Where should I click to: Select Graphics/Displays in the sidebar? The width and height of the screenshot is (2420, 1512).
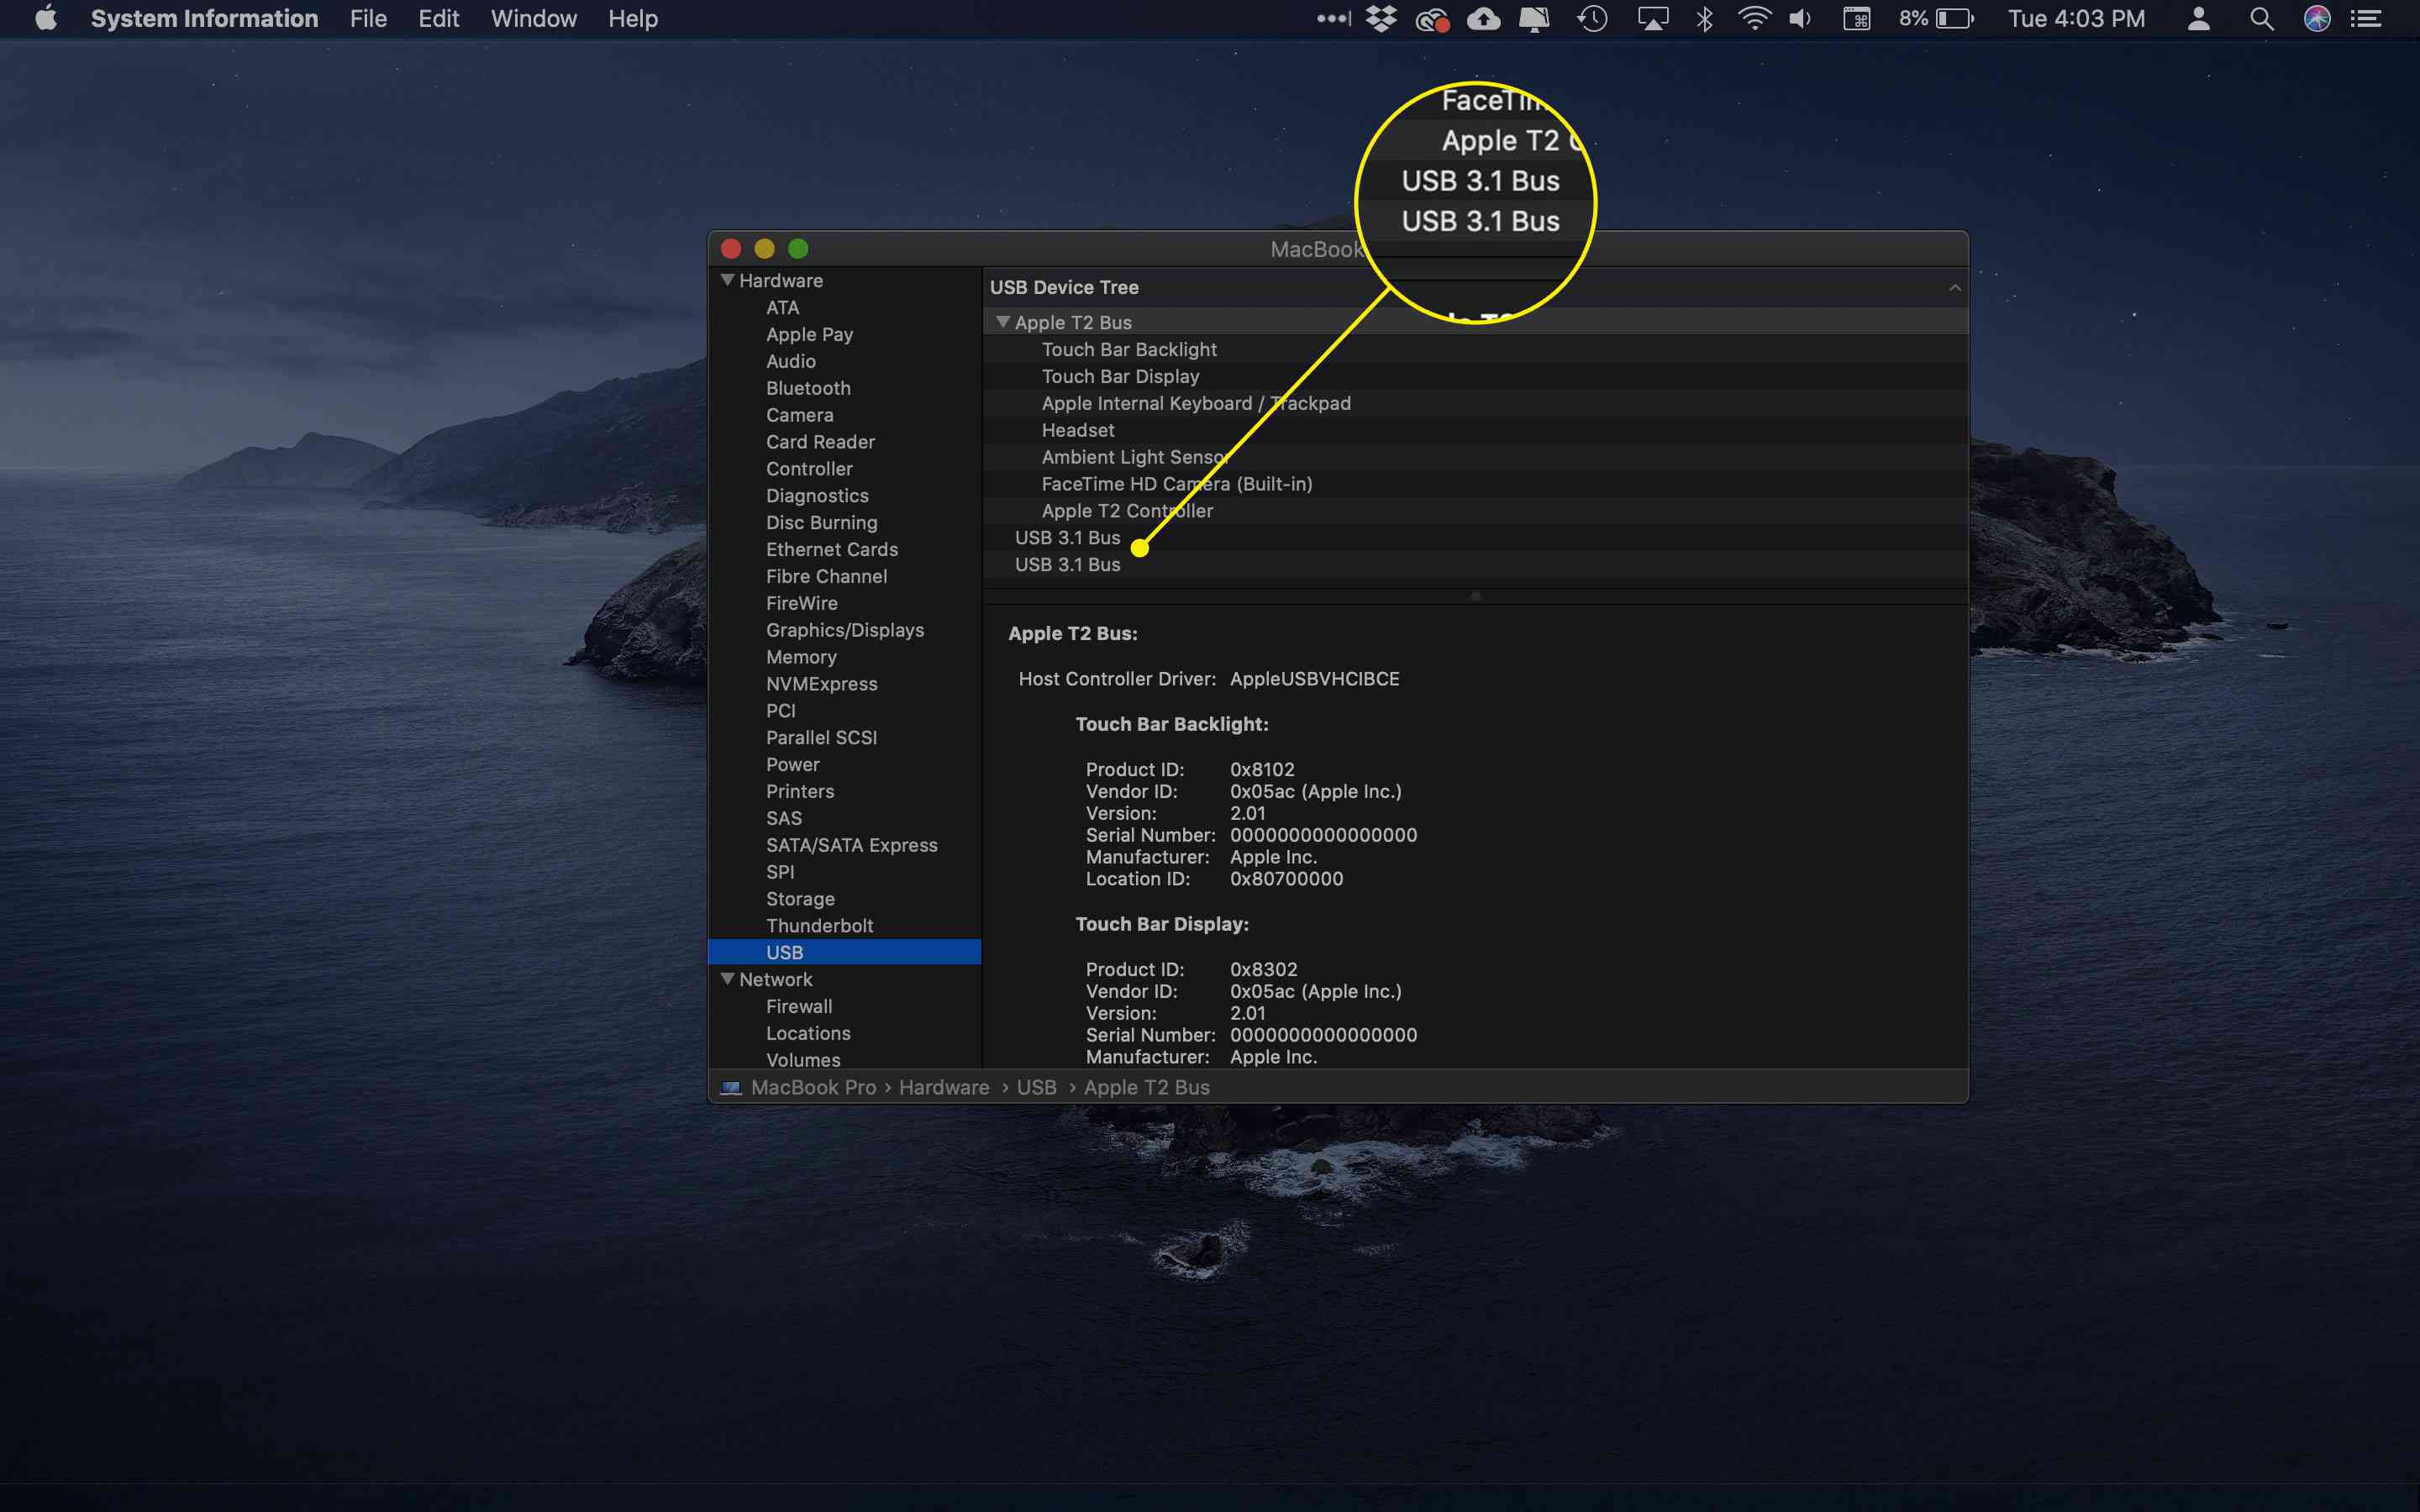(844, 631)
